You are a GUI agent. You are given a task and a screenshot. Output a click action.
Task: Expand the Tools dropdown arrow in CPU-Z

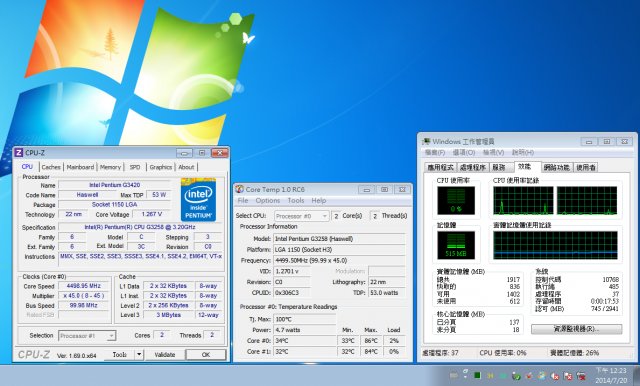pyautogui.click(x=139, y=355)
